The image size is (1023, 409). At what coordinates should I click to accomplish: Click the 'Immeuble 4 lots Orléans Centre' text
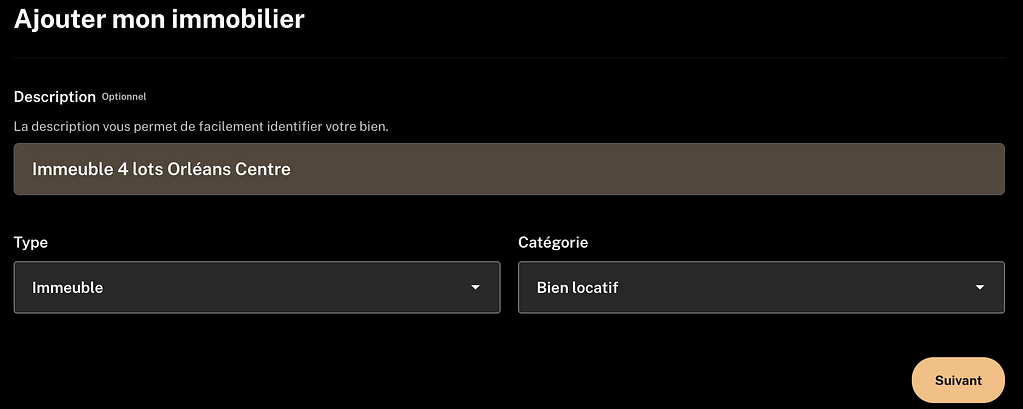(x=161, y=169)
